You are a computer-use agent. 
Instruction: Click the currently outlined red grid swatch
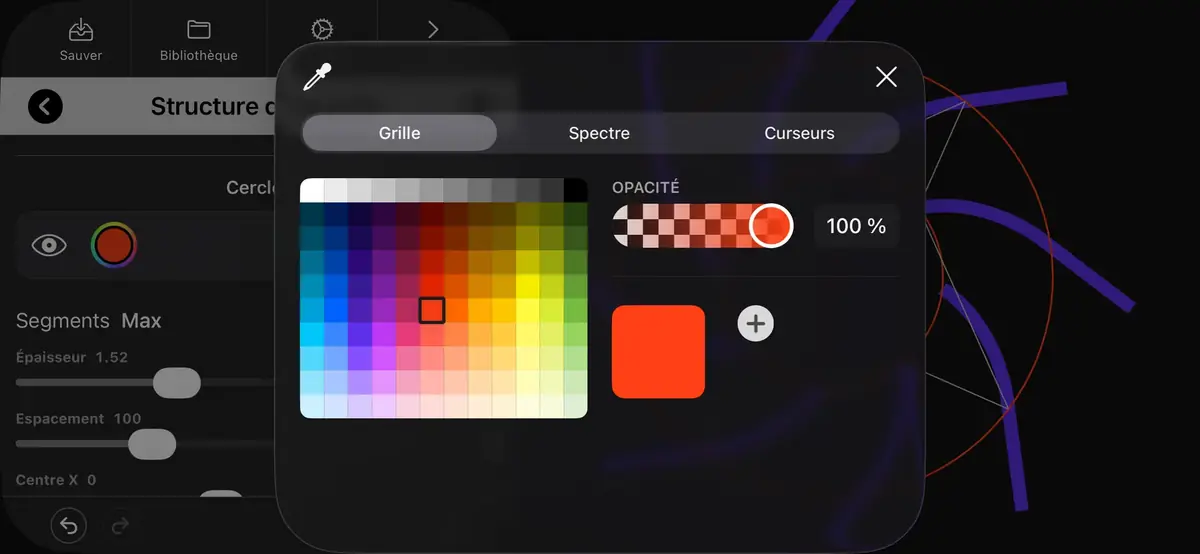pyautogui.click(x=432, y=310)
